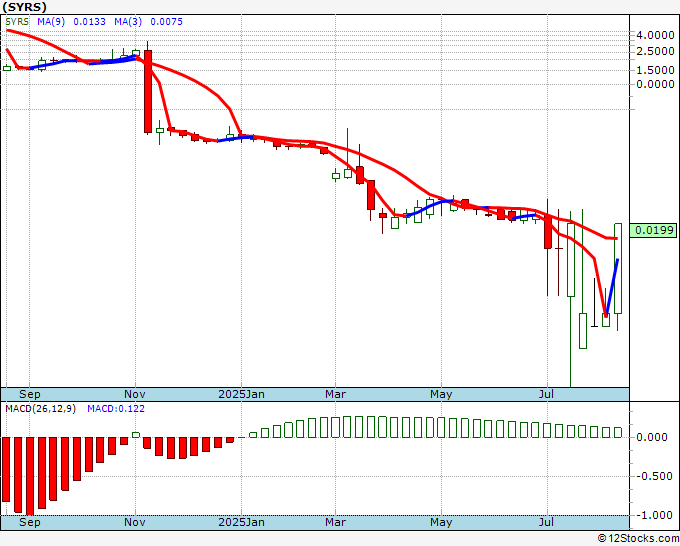Click the MA(9) value 0.0133
The height and width of the screenshot is (546, 680).
tap(89, 22)
